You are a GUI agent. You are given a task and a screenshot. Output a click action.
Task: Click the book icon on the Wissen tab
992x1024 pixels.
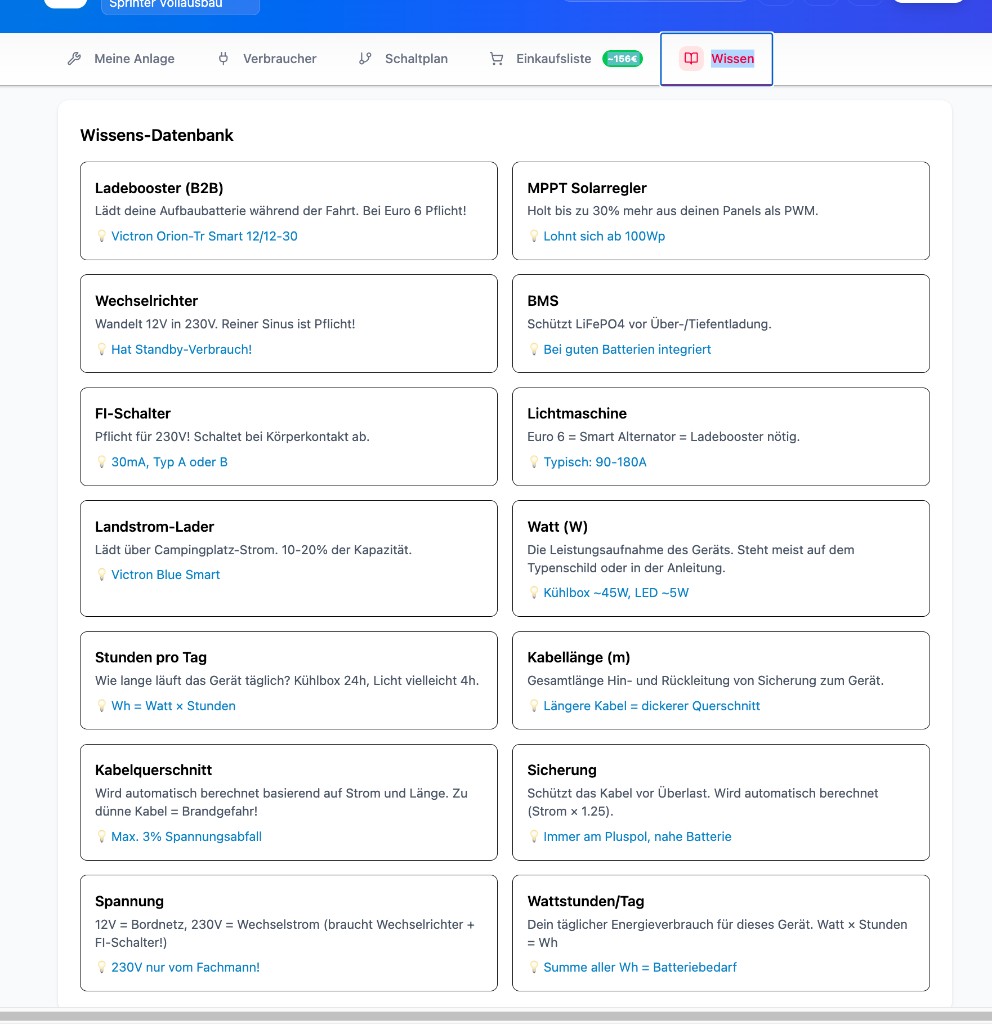pyautogui.click(x=691, y=58)
